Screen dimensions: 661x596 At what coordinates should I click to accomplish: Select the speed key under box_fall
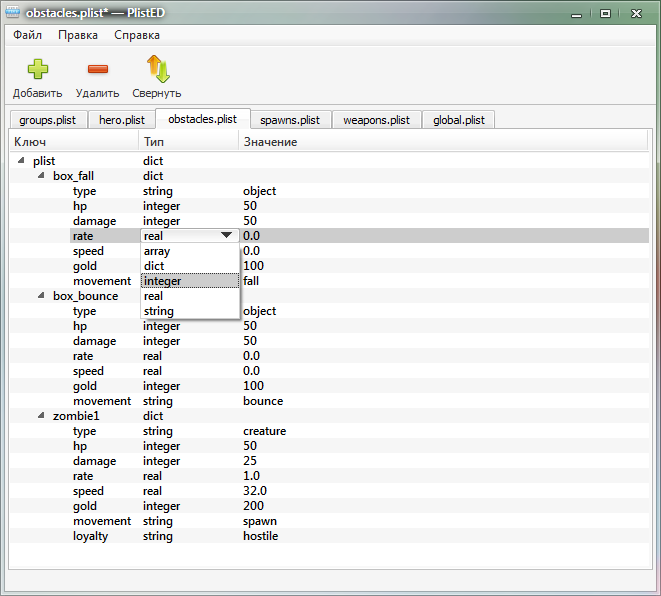(88, 251)
